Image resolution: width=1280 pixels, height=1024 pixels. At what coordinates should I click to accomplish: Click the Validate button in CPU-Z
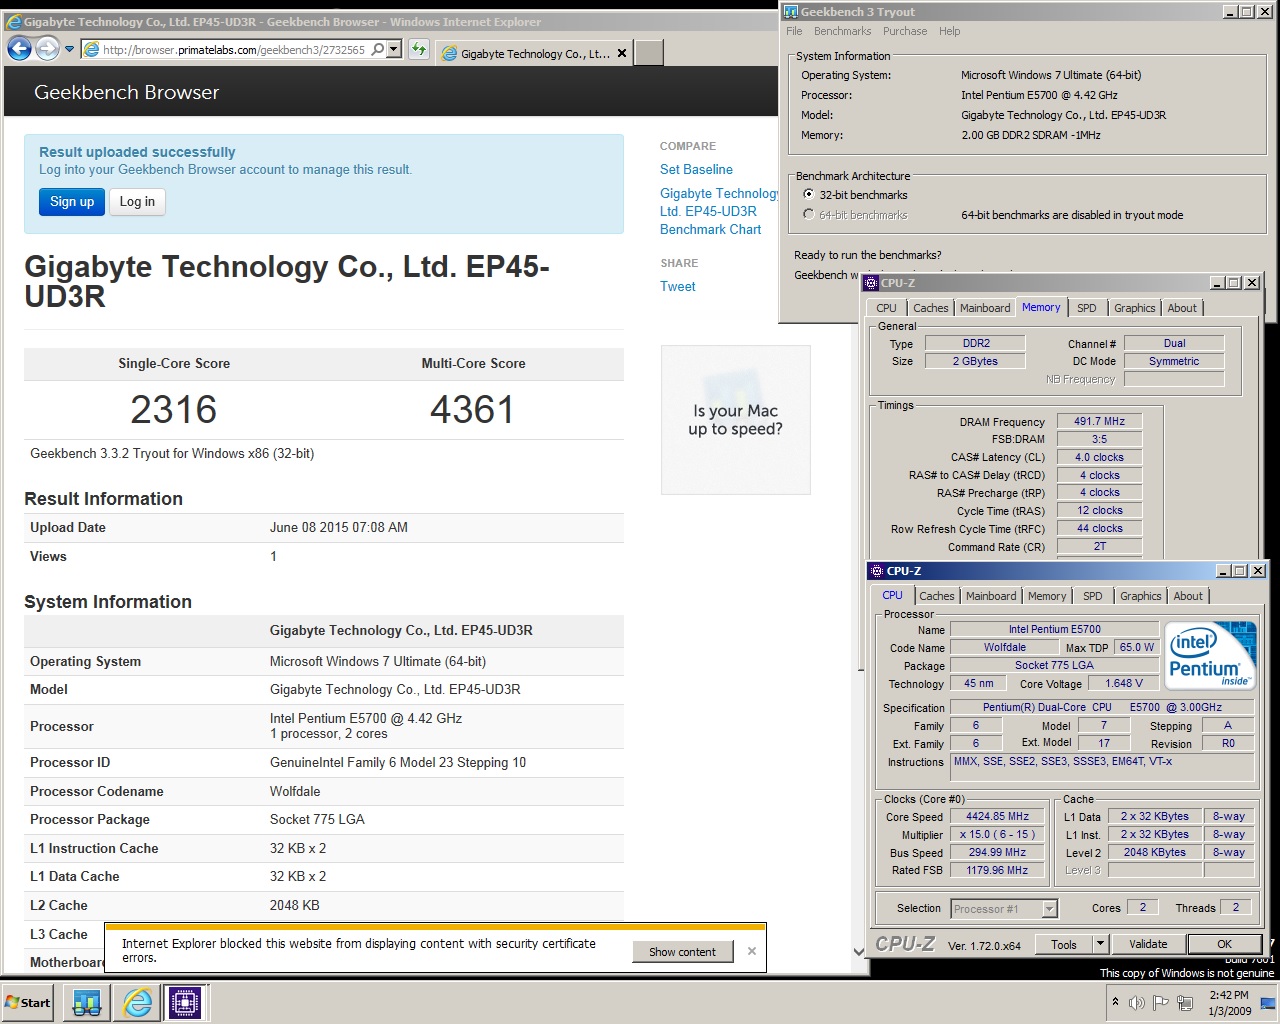pos(1148,944)
